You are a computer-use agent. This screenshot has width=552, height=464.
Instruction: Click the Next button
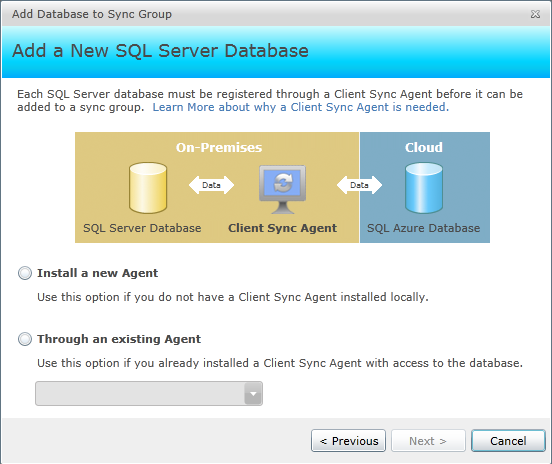tap(428, 440)
